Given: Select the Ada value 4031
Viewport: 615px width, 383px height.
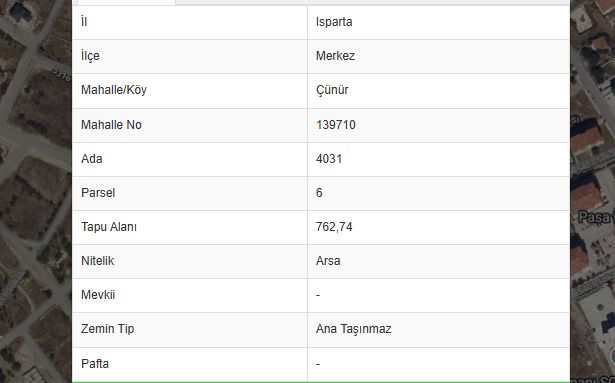Looking at the screenshot, I should (x=329, y=159).
